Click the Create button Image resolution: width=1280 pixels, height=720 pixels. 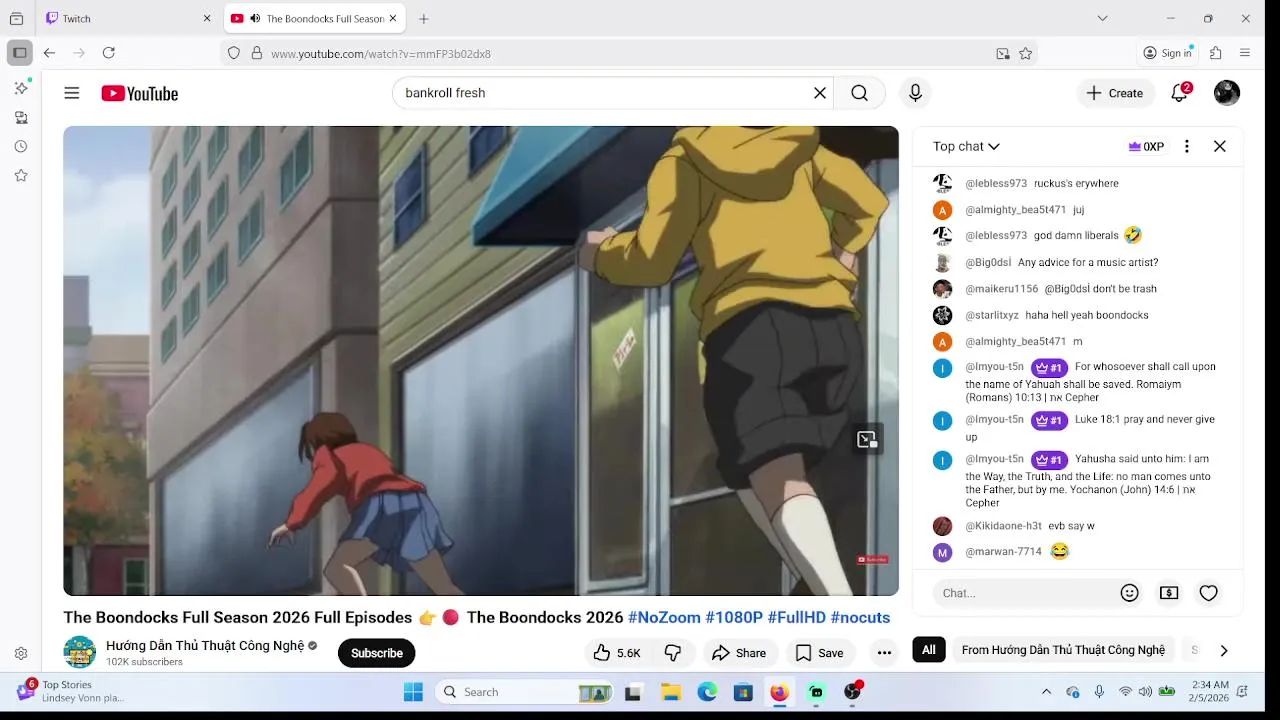click(1116, 93)
